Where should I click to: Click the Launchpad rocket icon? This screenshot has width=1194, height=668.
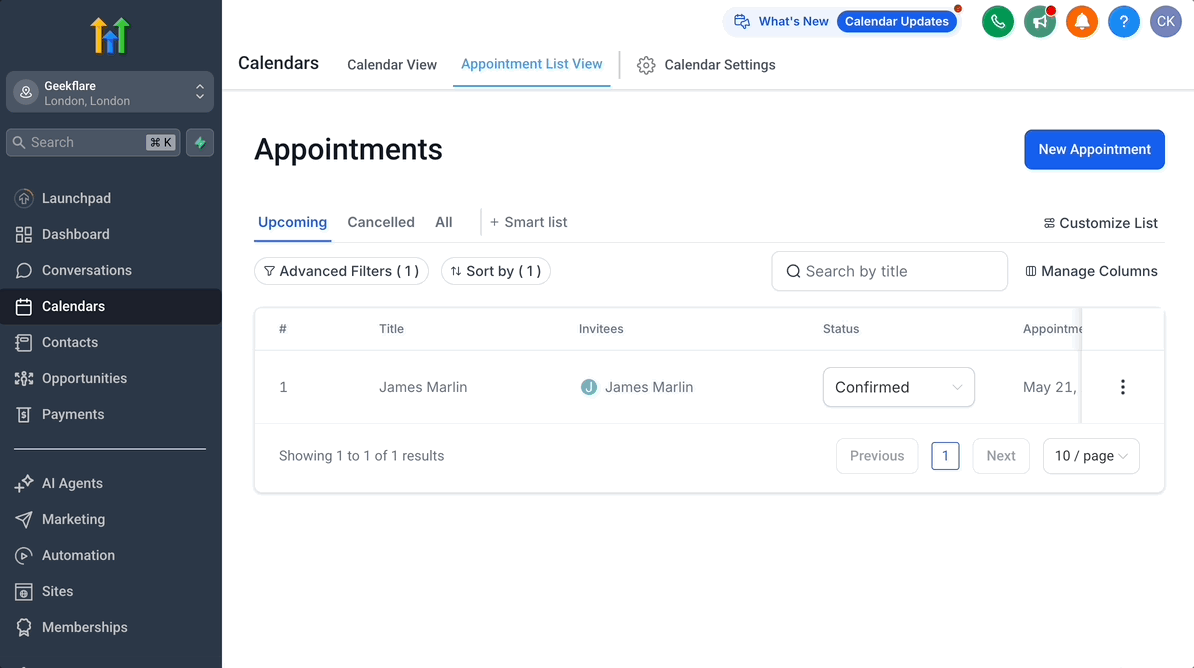point(24,198)
